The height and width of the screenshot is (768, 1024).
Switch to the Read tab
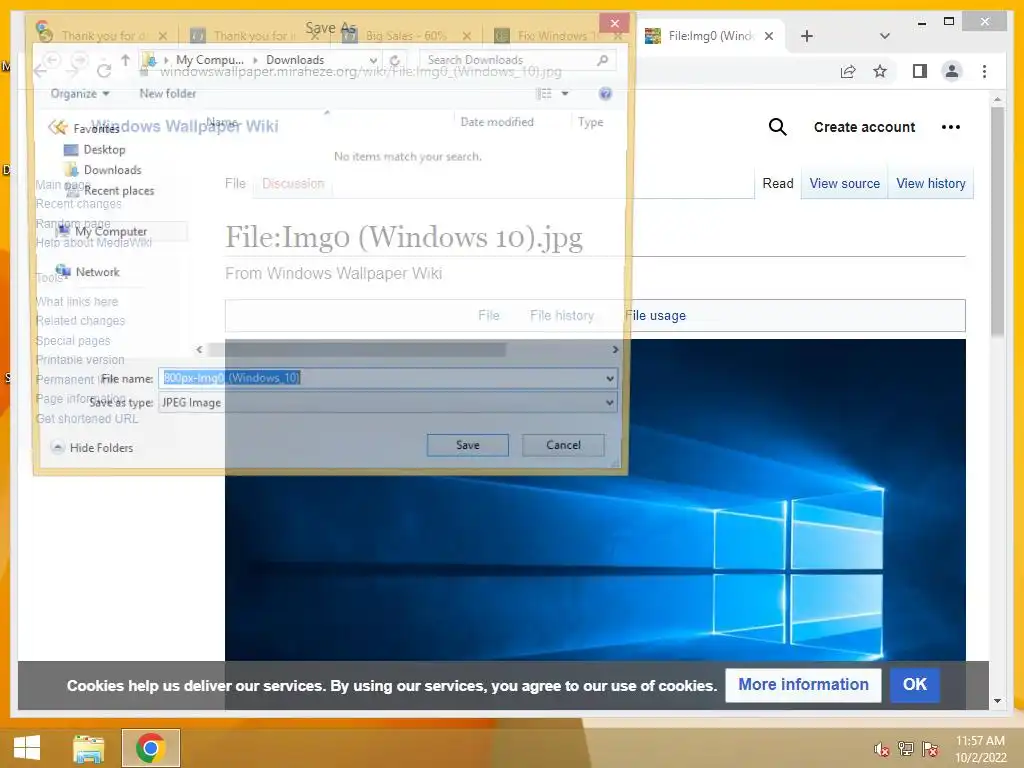(x=778, y=184)
